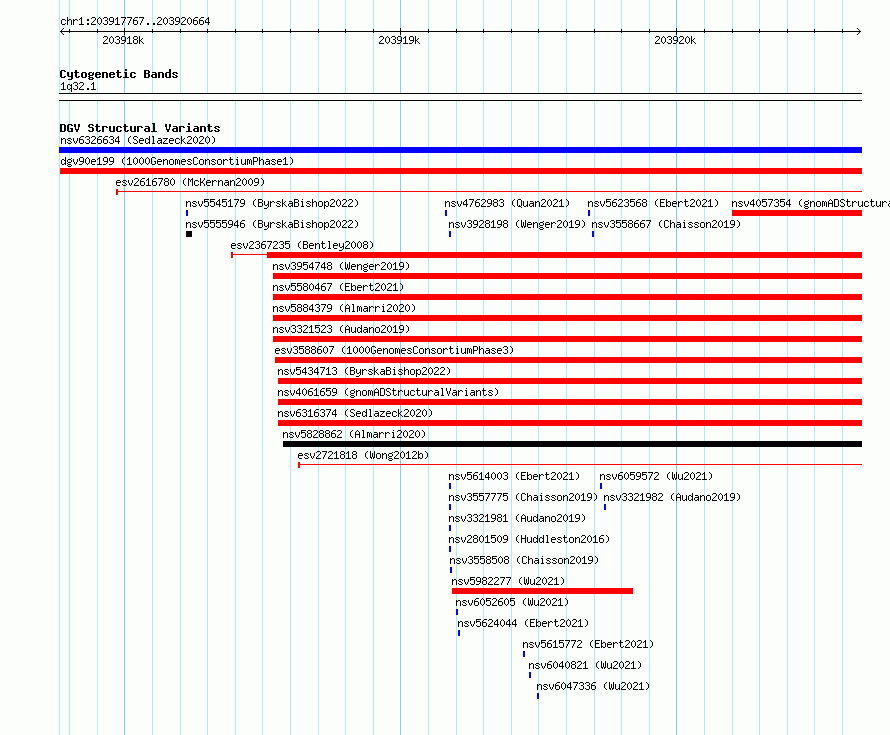The image size is (890, 735).
Task: Click blue marker under nsv3928198
Action: 450,234
